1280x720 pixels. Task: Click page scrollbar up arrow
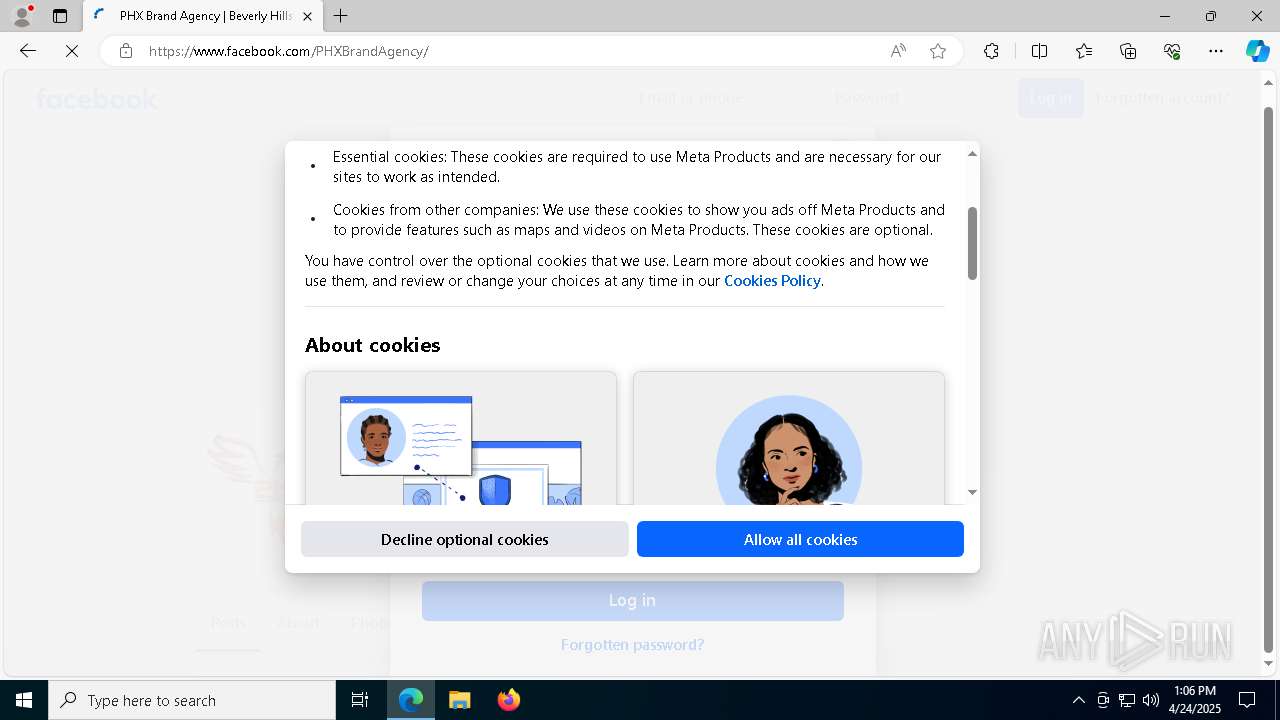click(1269, 83)
